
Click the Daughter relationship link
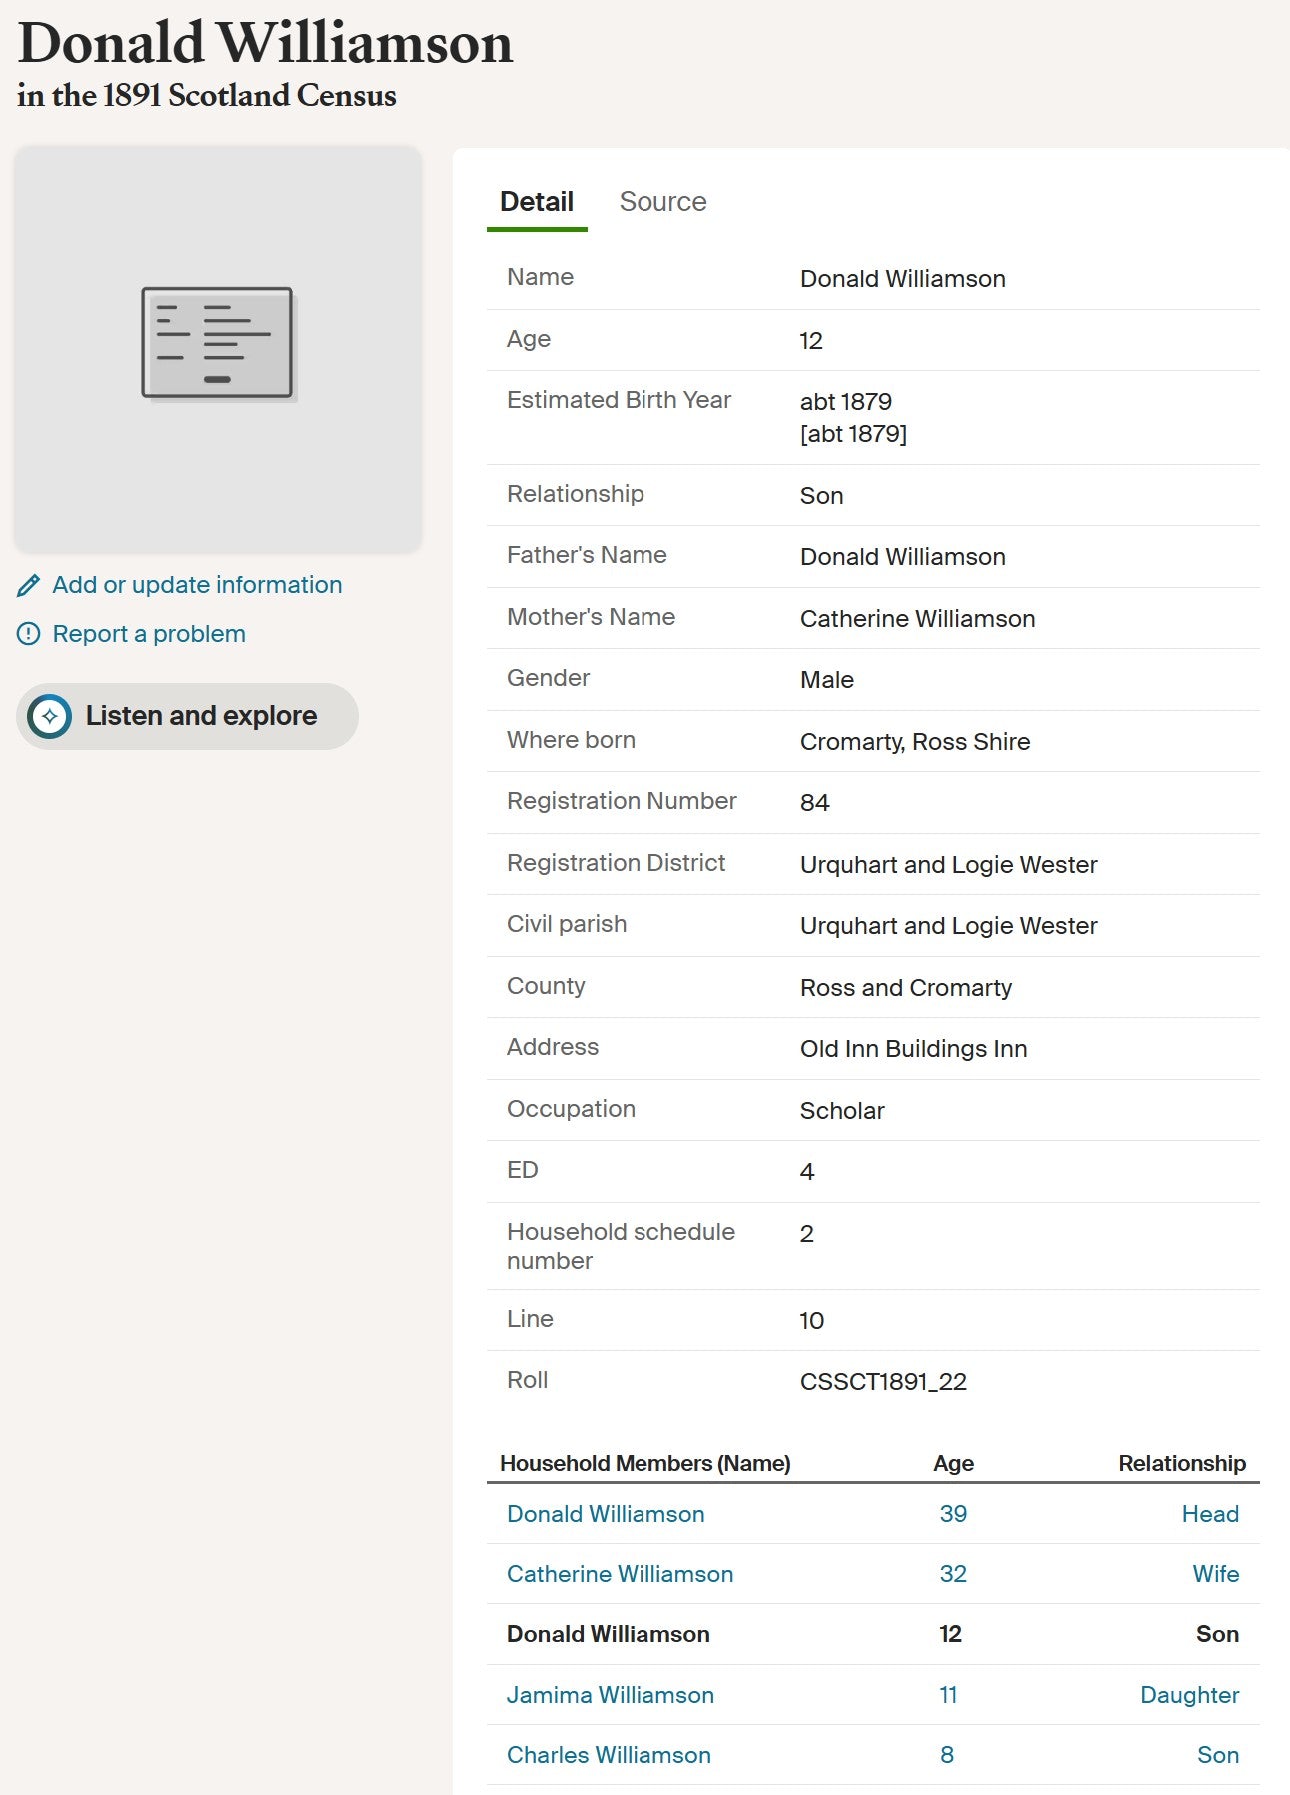(x=1189, y=1695)
